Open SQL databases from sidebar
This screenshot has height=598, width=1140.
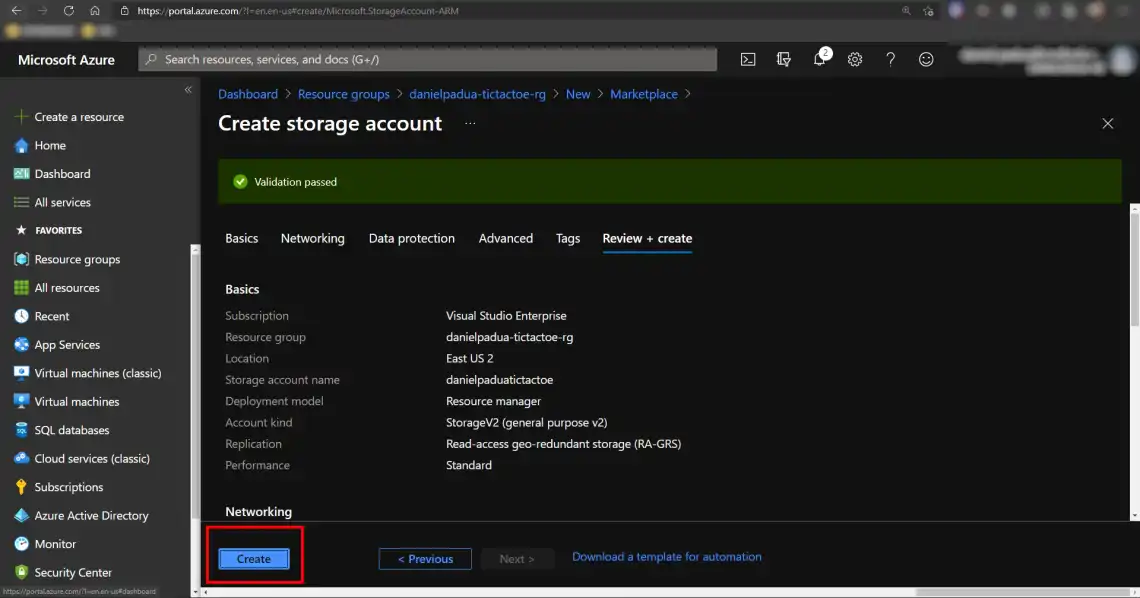(x=70, y=430)
